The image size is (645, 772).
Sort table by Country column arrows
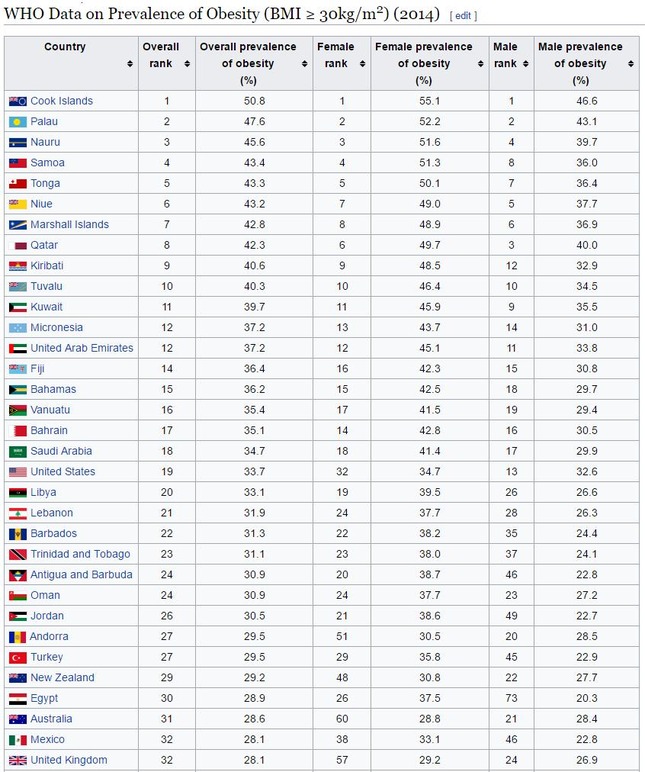(x=129, y=64)
